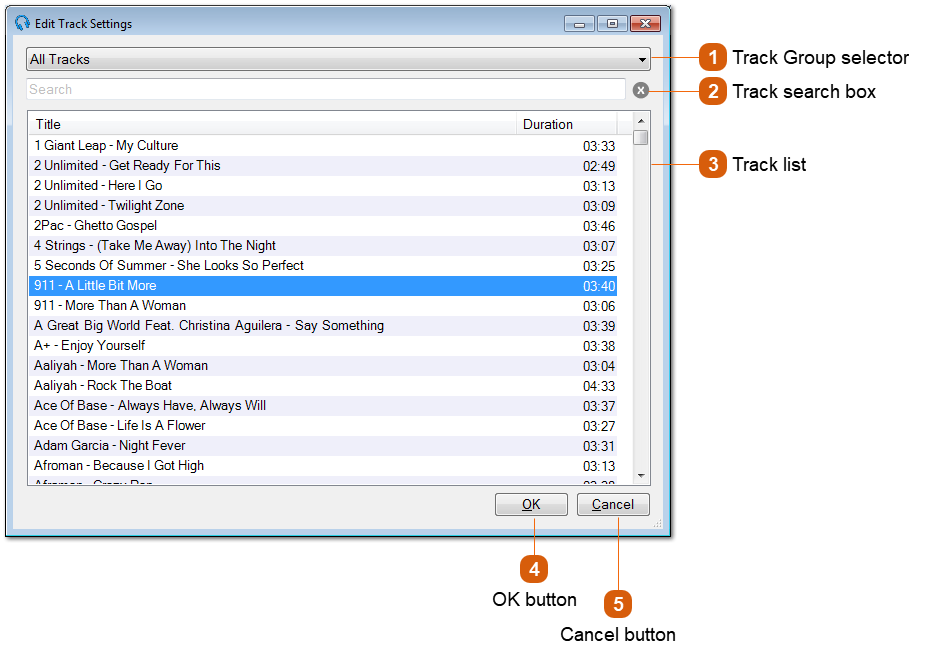Select the track 911 - A Little Bit More
The height and width of the screenshot is (661, 925).
300,285
